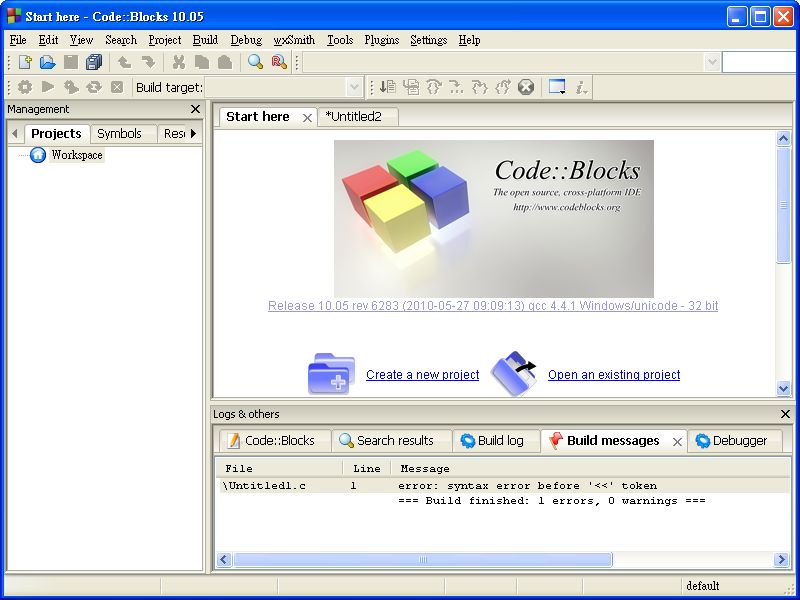Close the Management panel

coord(195,109)
